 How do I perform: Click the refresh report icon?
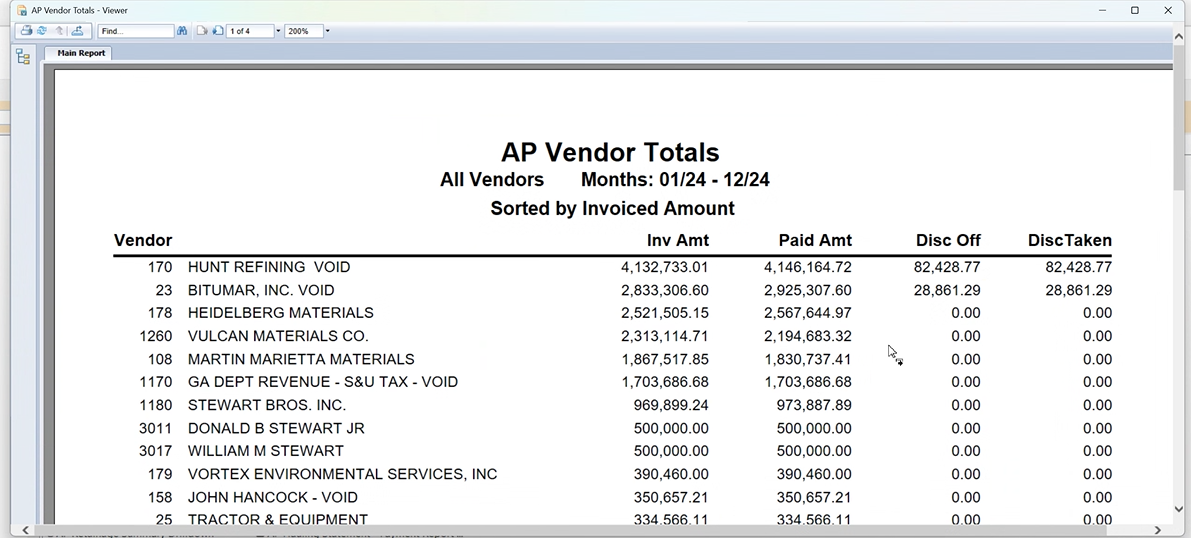[x=43, y=31]
